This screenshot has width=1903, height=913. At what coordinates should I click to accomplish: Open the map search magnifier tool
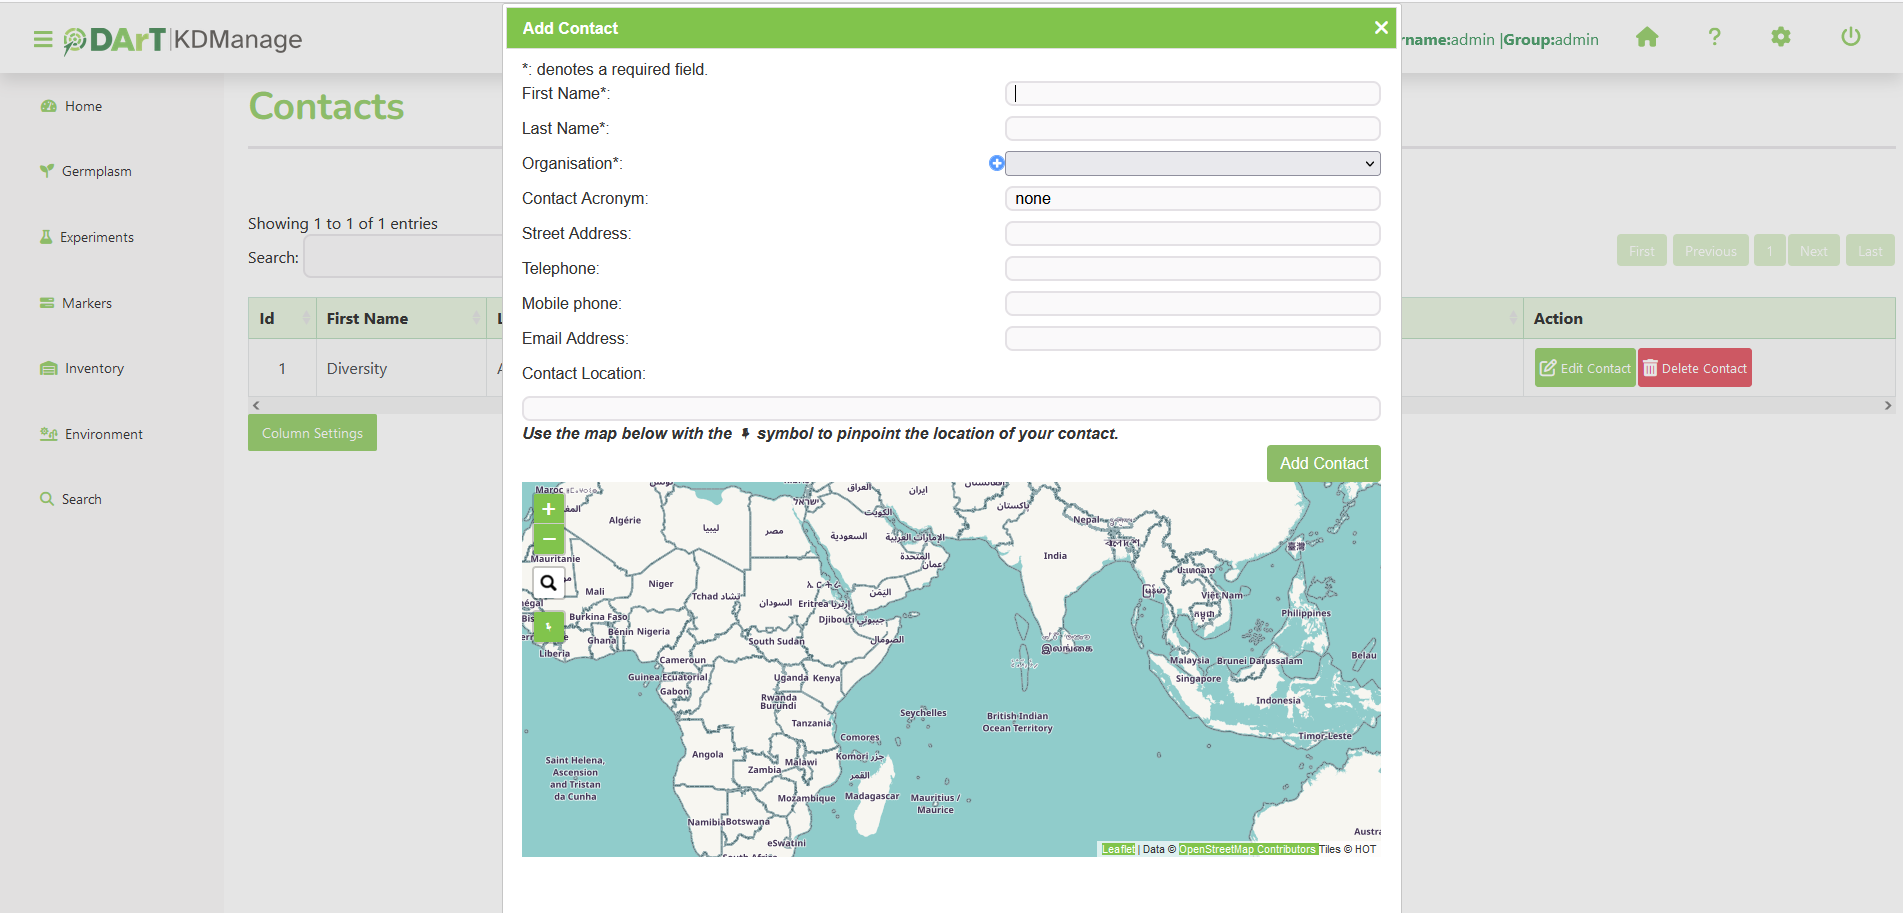pyautogui.click(x=548, y=583)
